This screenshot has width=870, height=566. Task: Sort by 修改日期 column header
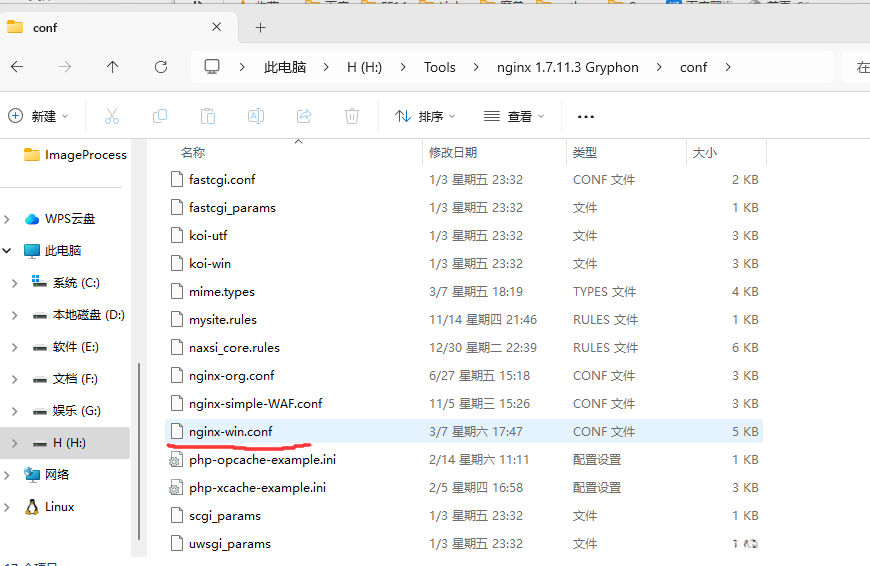coord(453,153)
